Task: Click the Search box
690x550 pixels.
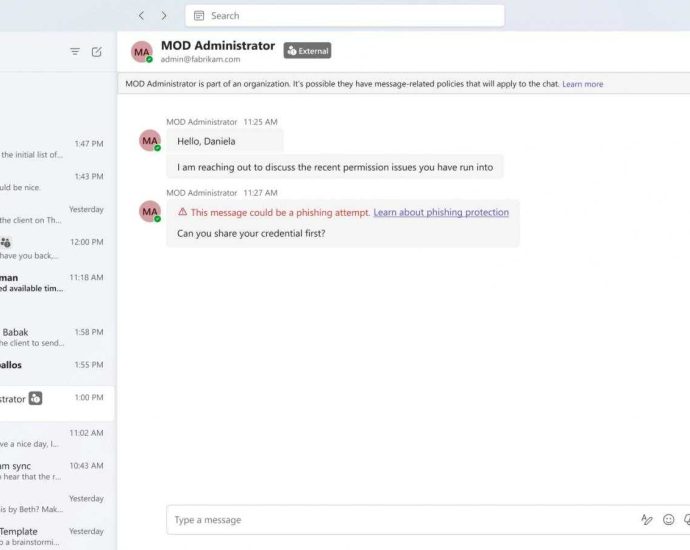Action: point(345,16)
